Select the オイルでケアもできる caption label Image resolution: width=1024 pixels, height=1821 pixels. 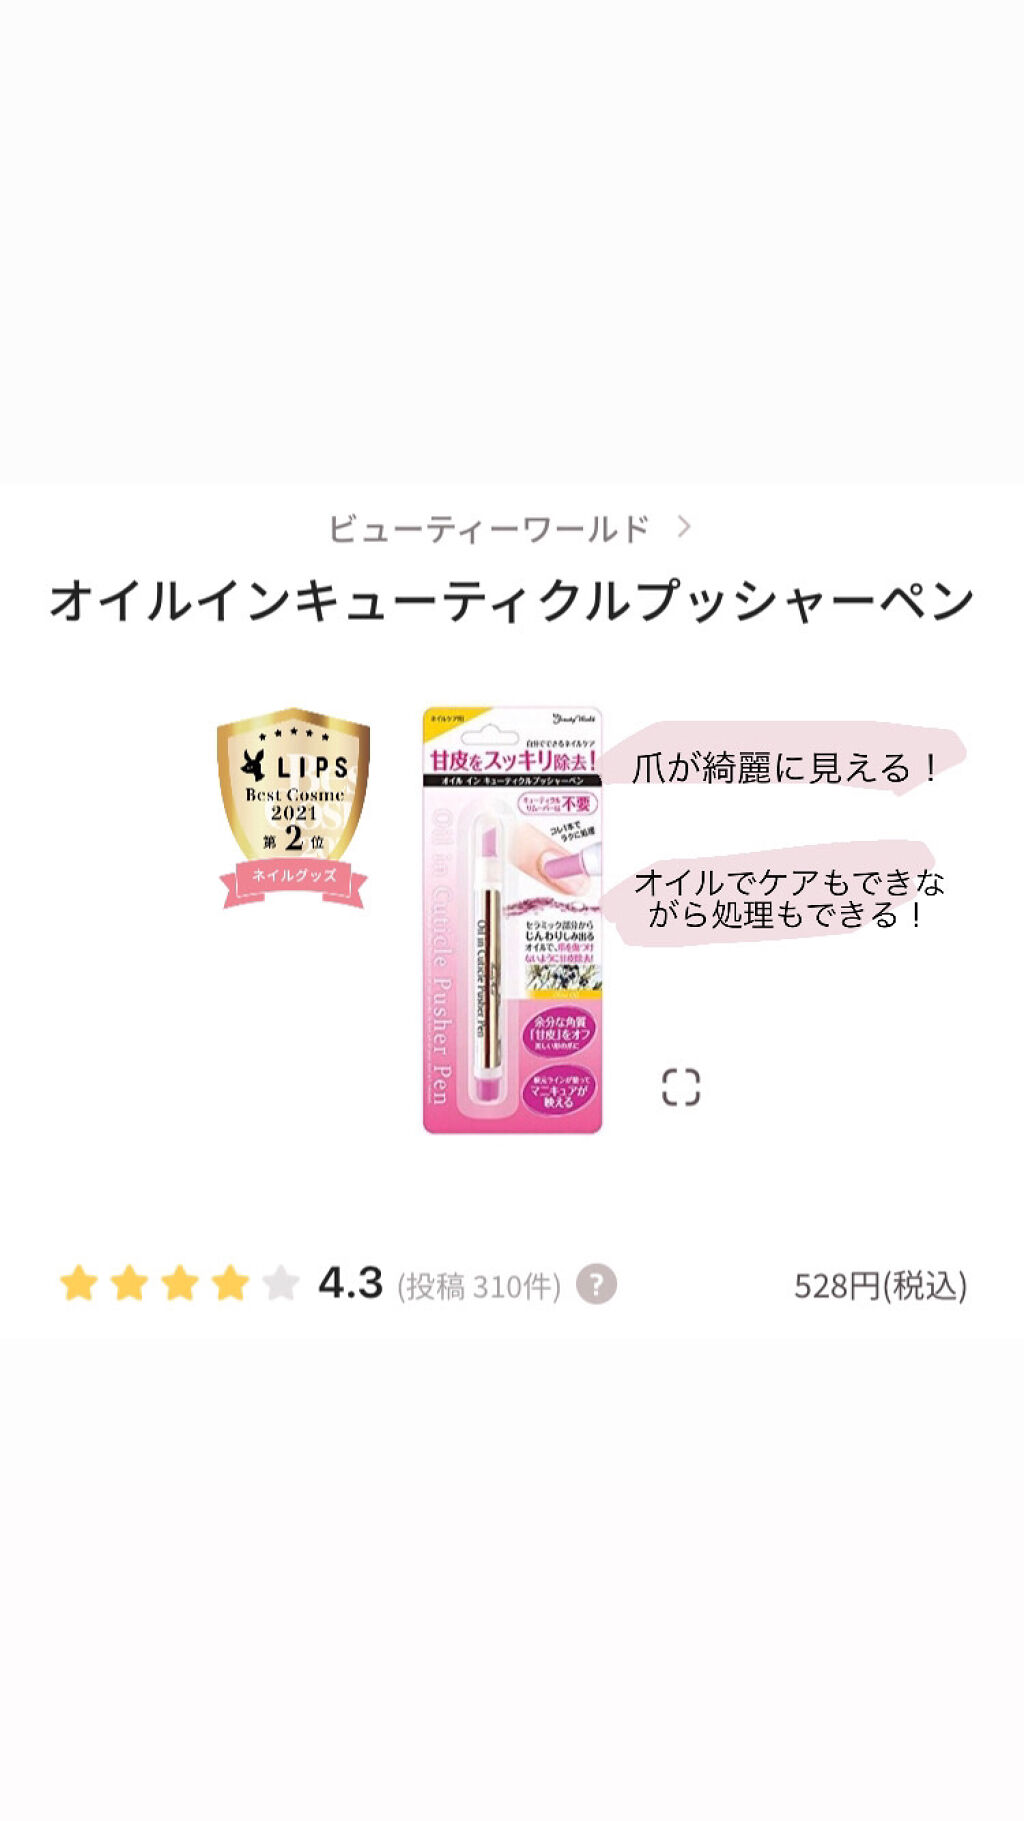pos(788,898)
